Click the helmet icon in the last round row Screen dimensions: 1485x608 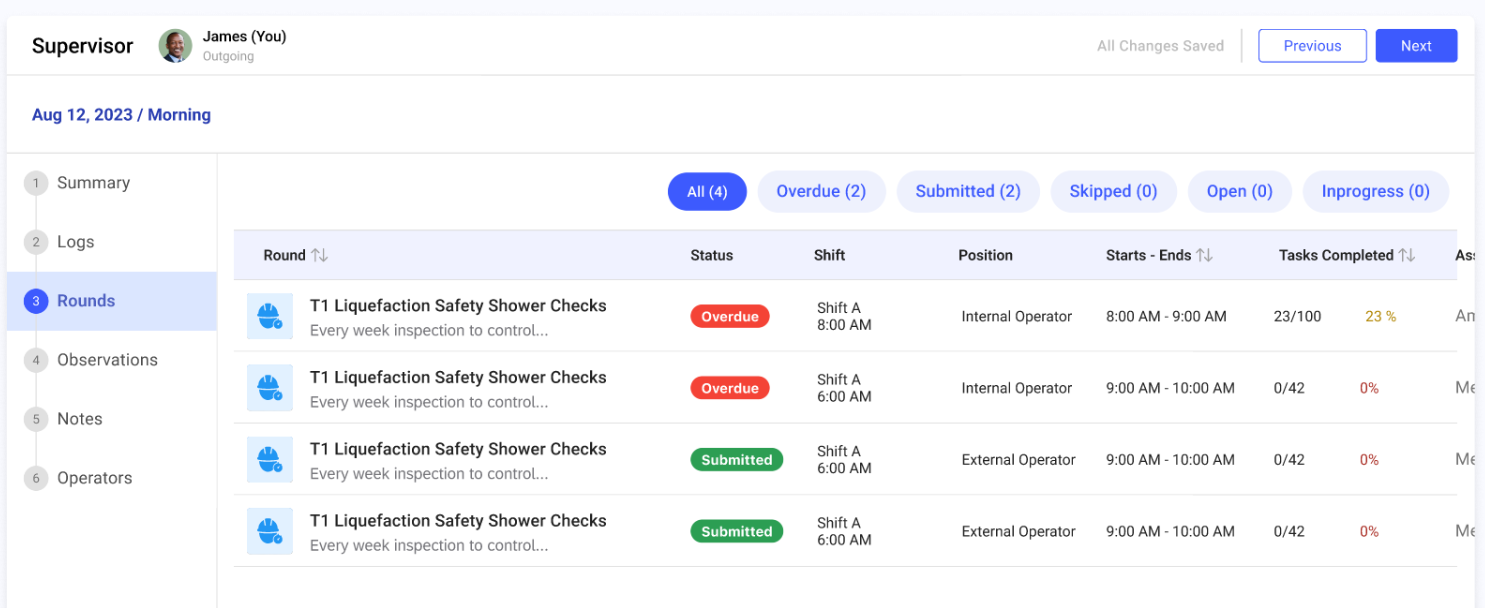pyautogui.click(x=269, y=531)
